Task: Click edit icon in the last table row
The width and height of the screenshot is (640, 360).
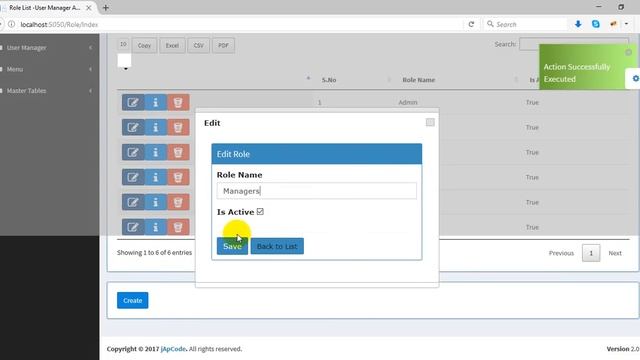Action: point(133,227)
